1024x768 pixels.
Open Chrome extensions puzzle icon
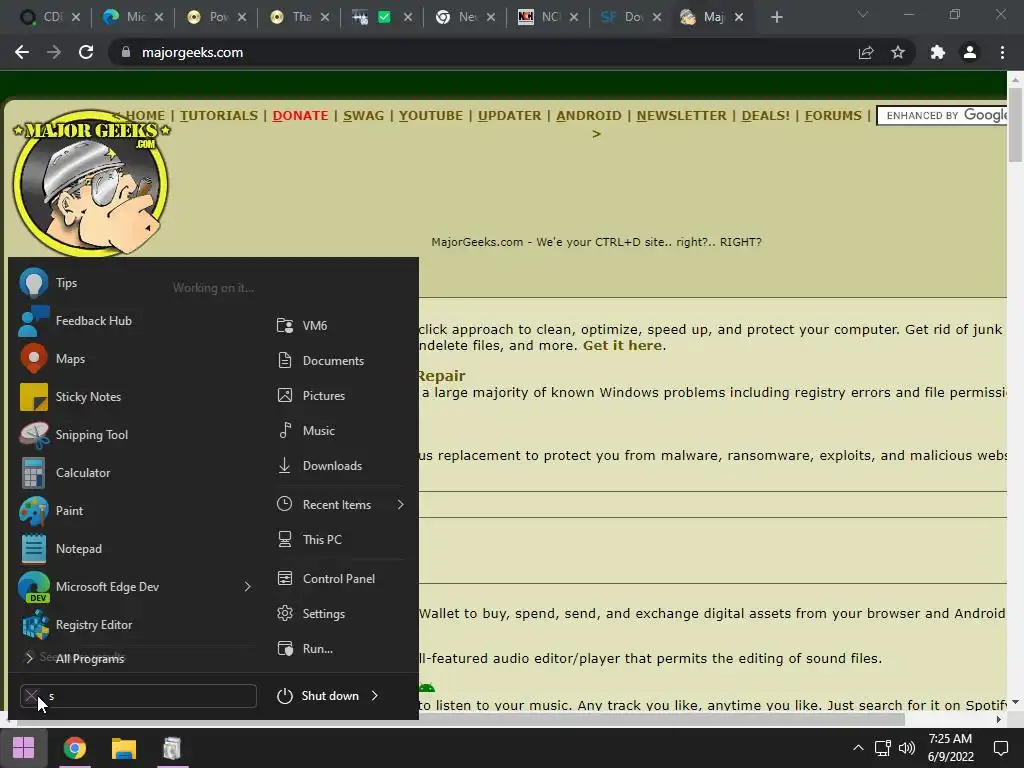click(938, 52)
